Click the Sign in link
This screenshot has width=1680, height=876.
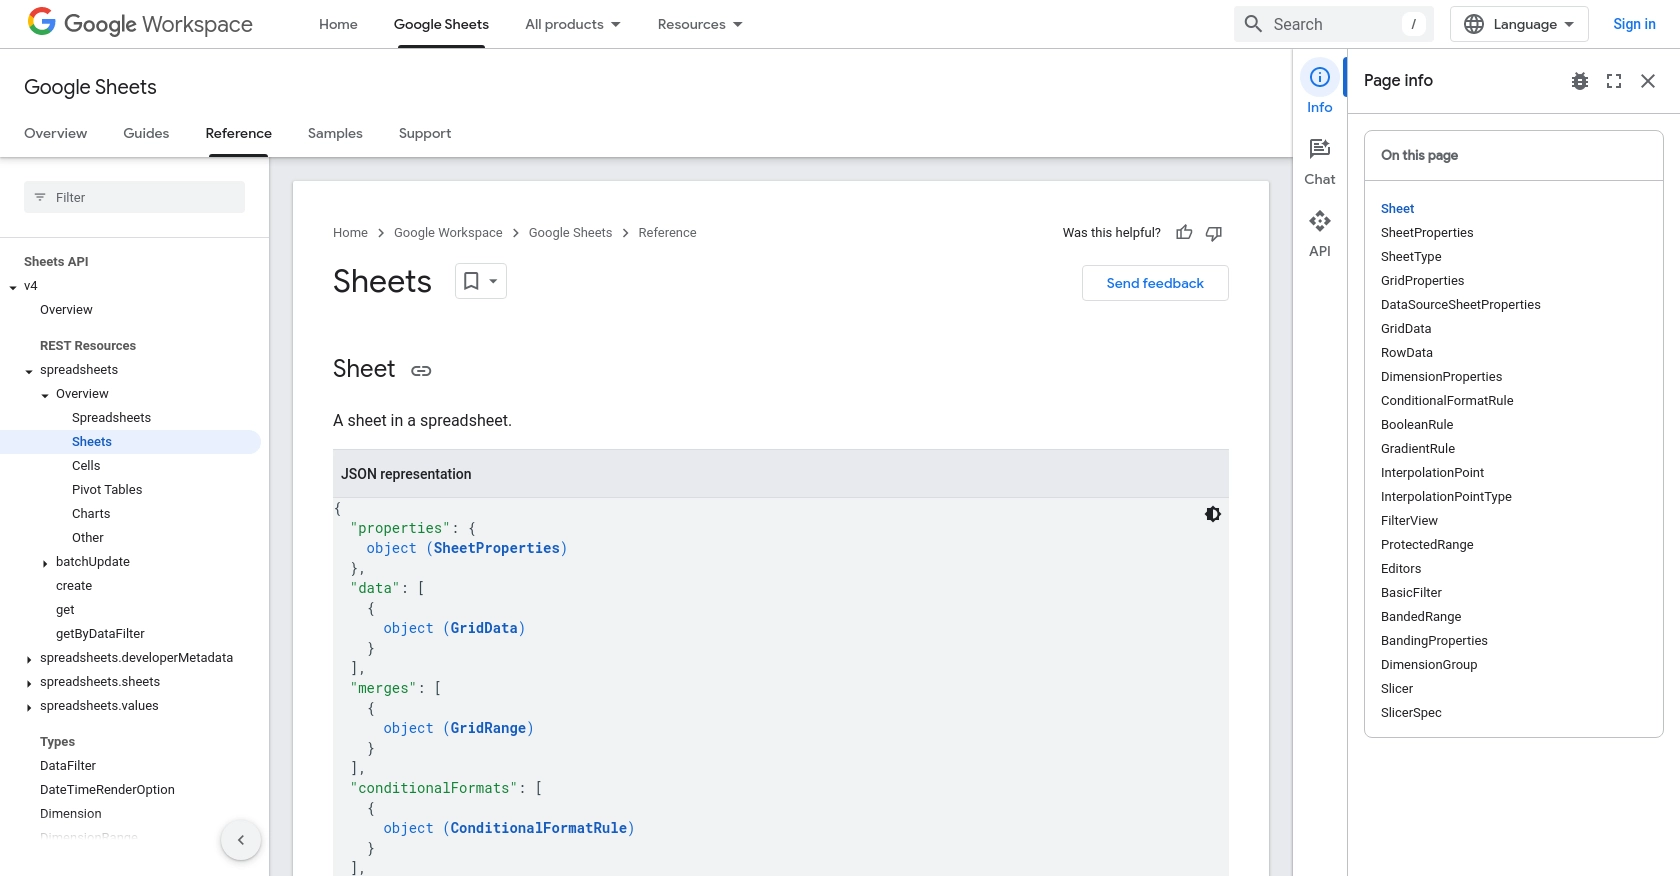pos(1634,24)
